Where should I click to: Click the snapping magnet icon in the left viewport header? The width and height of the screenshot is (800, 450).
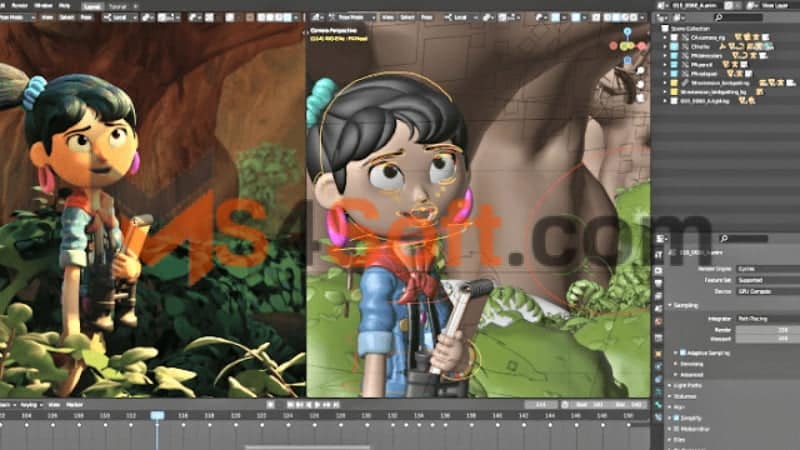coord(161,17)
